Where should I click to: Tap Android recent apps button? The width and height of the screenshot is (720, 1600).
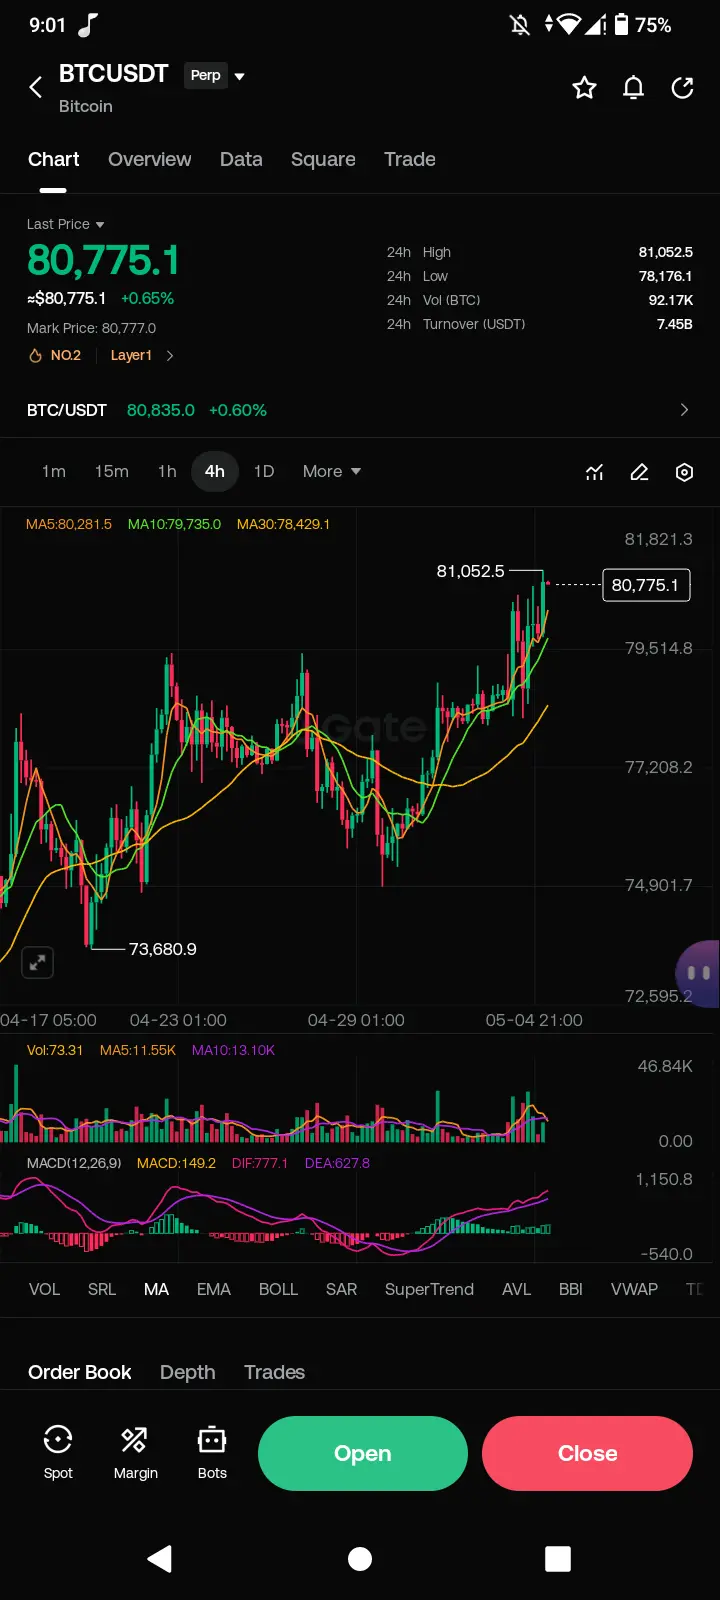(x=558, y=1559)
